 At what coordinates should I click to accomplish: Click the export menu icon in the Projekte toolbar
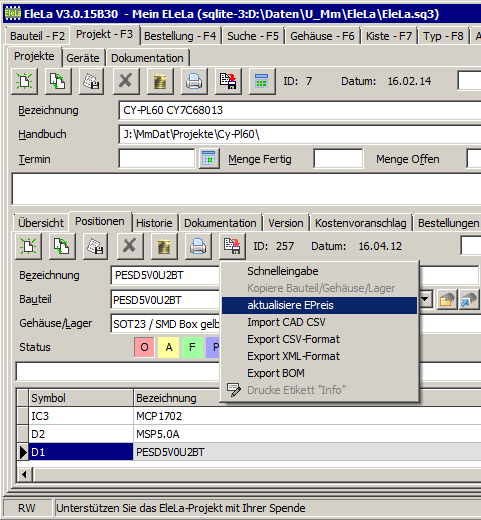(228, 81)
